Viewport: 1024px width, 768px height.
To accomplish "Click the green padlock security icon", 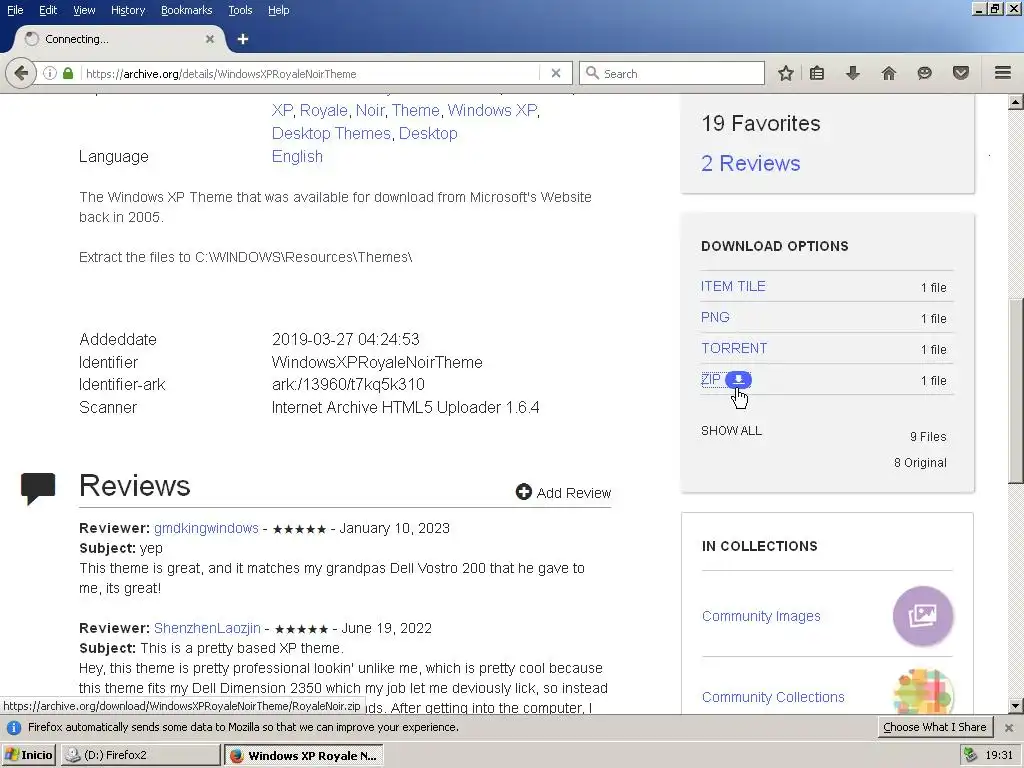I will pyautogui.click(x=68, y=73).
